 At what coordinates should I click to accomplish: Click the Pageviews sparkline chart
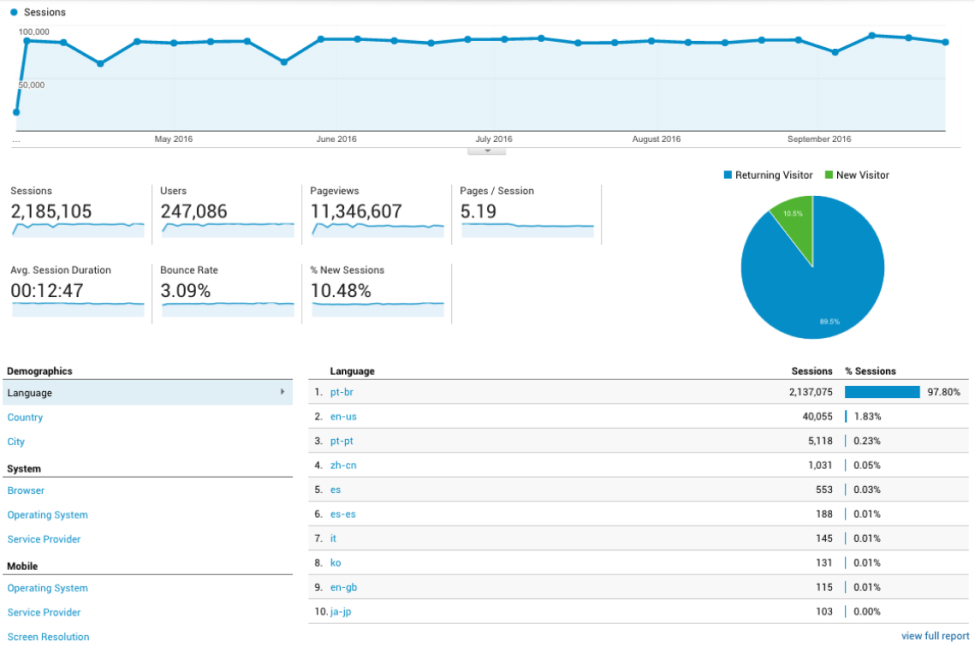click(378, 228)
